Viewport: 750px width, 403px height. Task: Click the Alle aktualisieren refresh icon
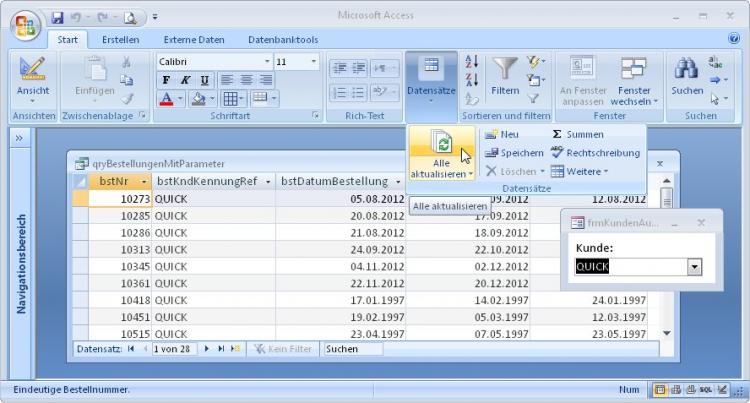point(441,144)
